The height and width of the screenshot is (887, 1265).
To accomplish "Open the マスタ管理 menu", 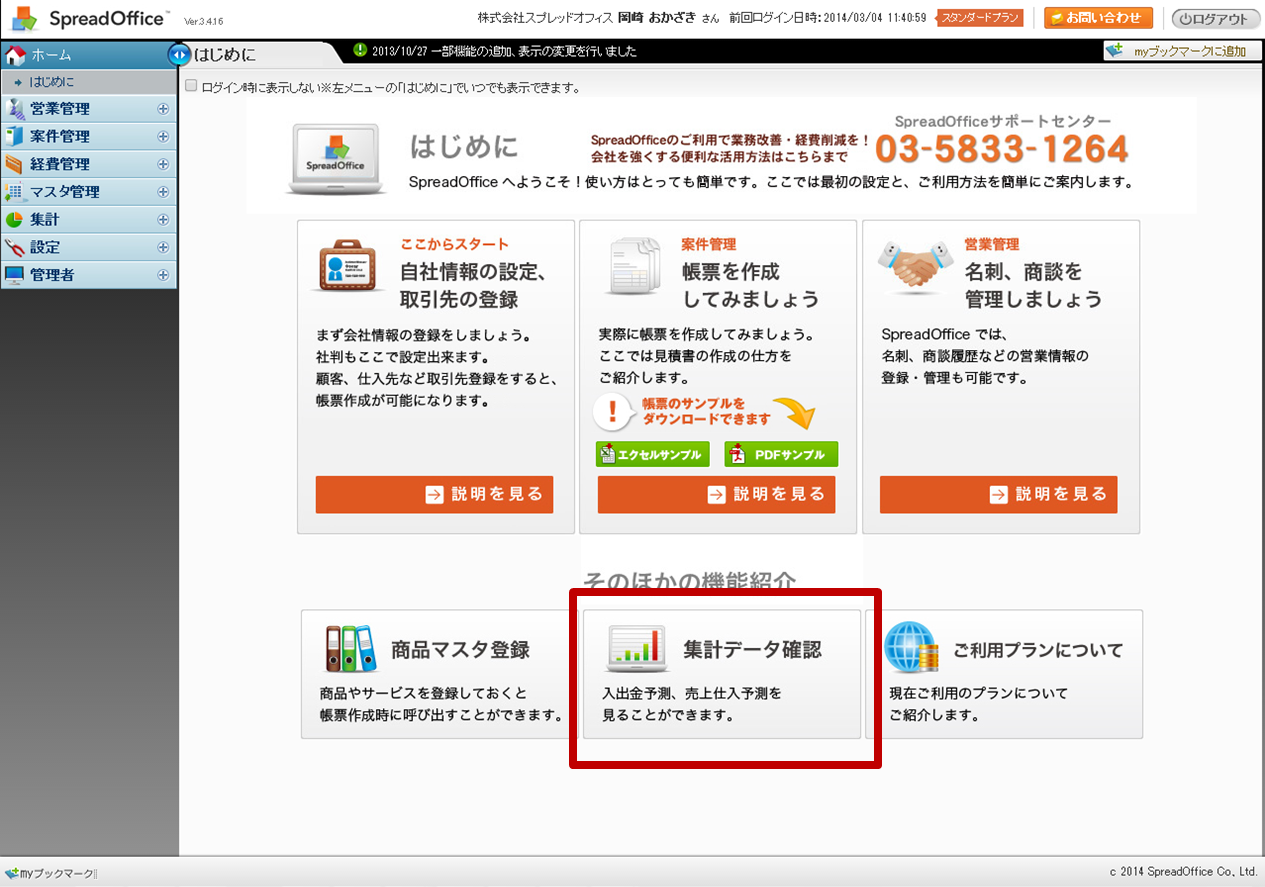I will coord(89,192).
